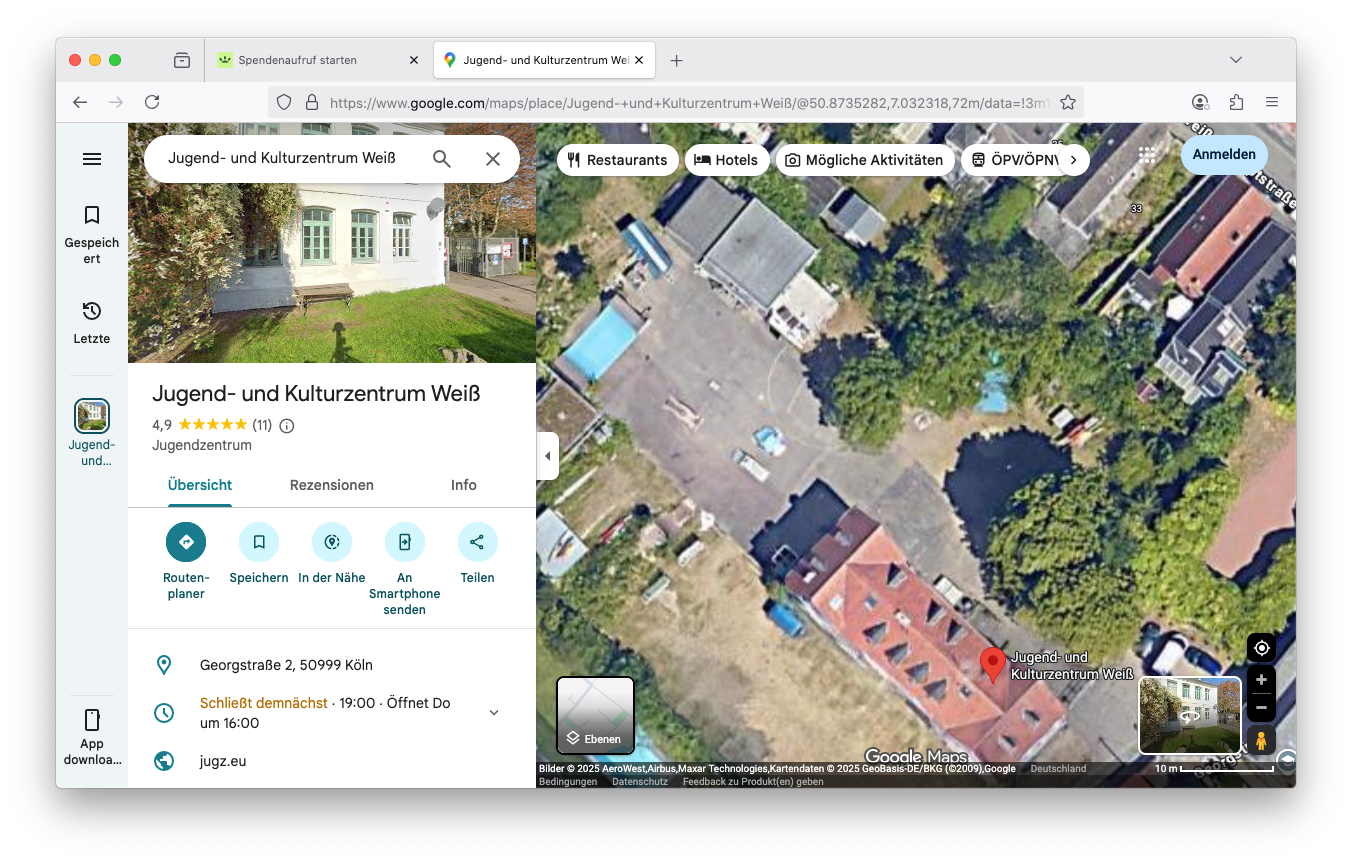1352x862 pixels.
Task: Open a new browser tab
Action: [x=676, y=60]
